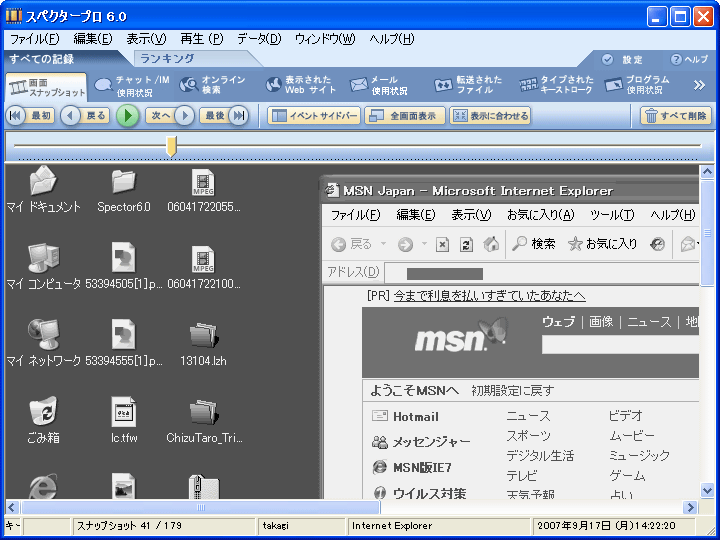Jump to first snapshot with 最初 button
The height and width of the screenshot is (540, 720).
coord(30,115)
